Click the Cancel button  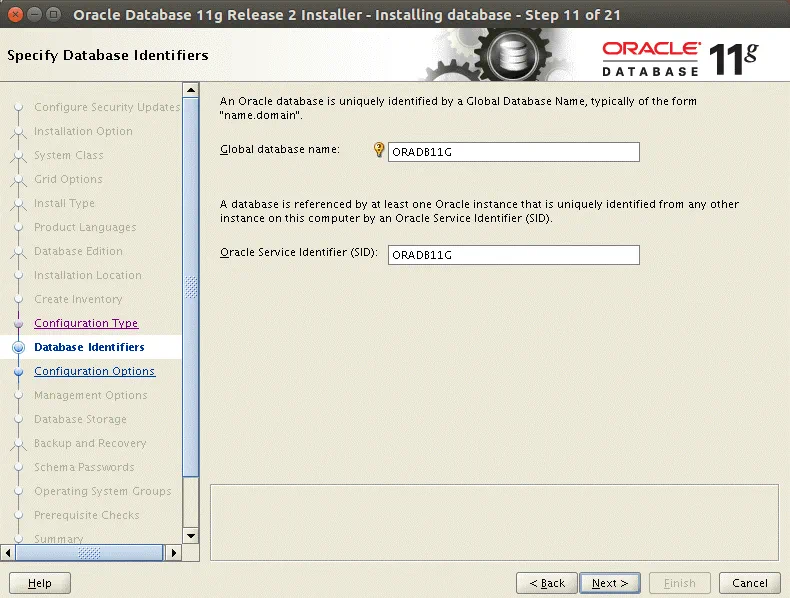tap(749, 583)
